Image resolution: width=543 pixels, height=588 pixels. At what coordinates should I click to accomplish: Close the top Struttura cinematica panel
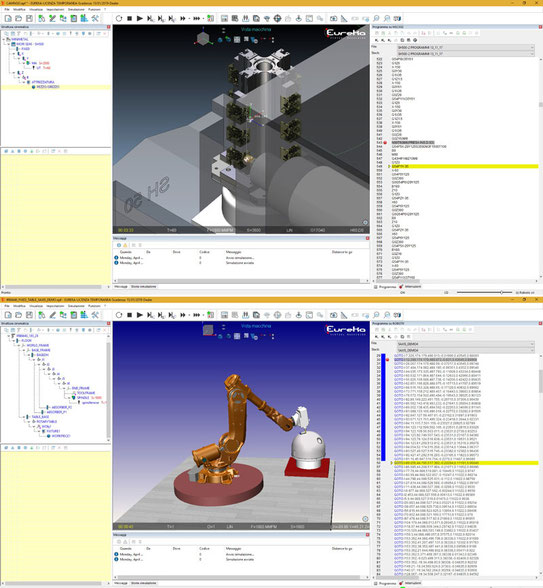109,27
